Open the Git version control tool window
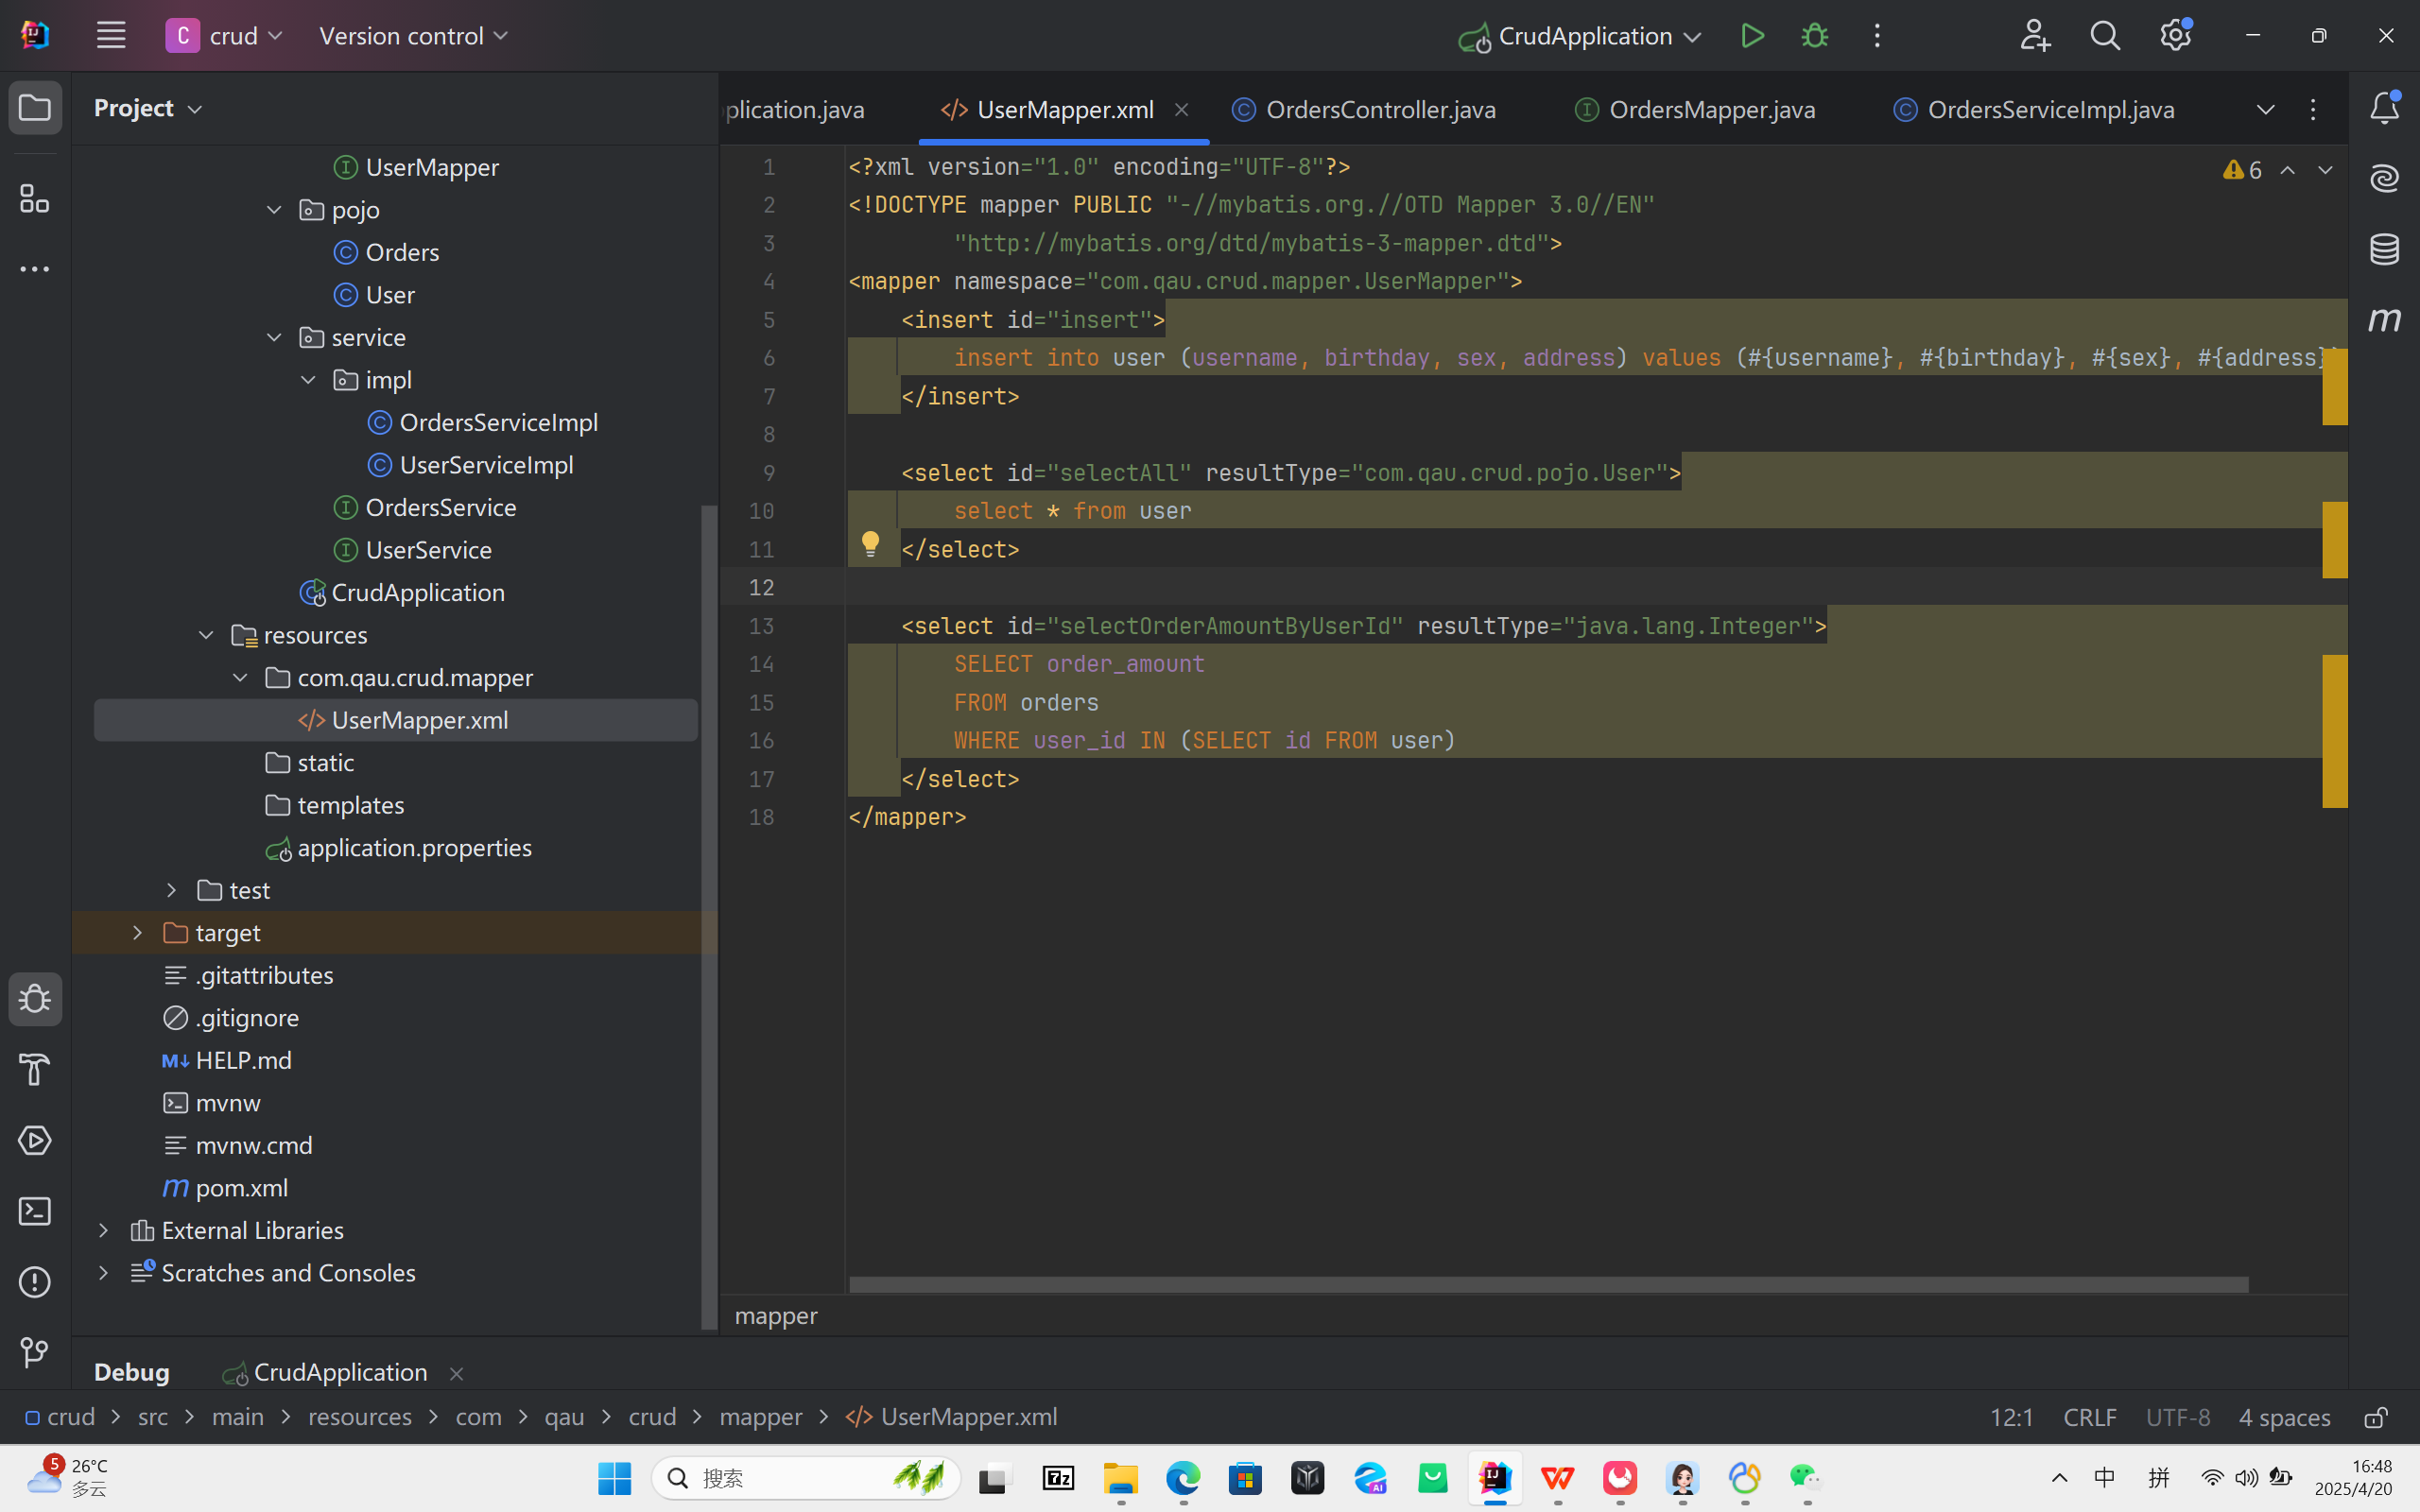 pyautogui.click(x=35, y=1352)
